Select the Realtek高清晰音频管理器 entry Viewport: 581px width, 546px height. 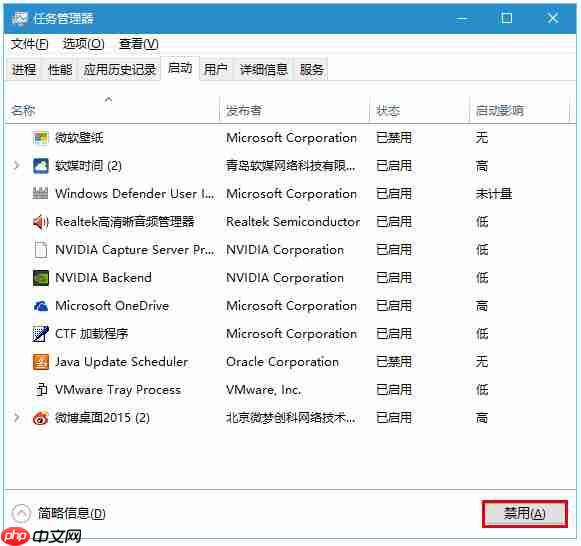tap(125, 222)
